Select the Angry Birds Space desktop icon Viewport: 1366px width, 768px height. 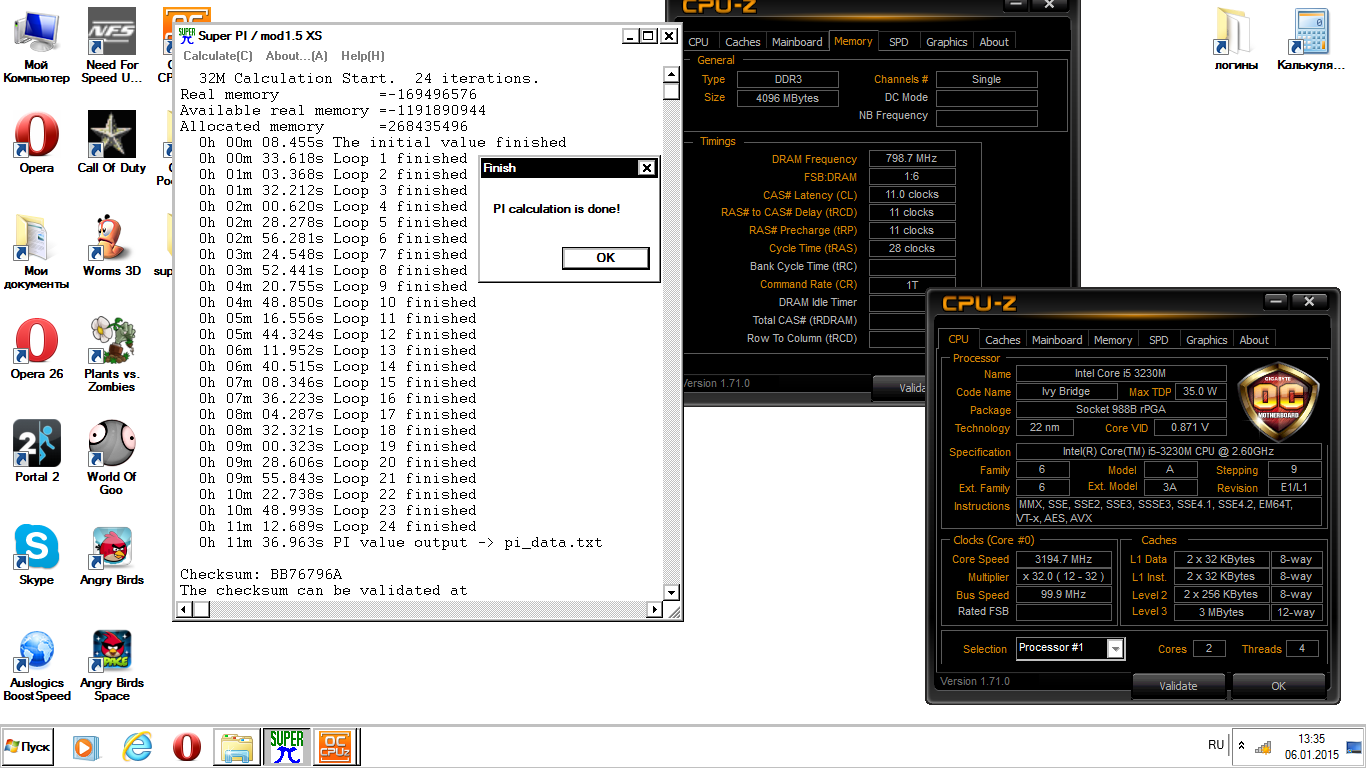(112, 665)
